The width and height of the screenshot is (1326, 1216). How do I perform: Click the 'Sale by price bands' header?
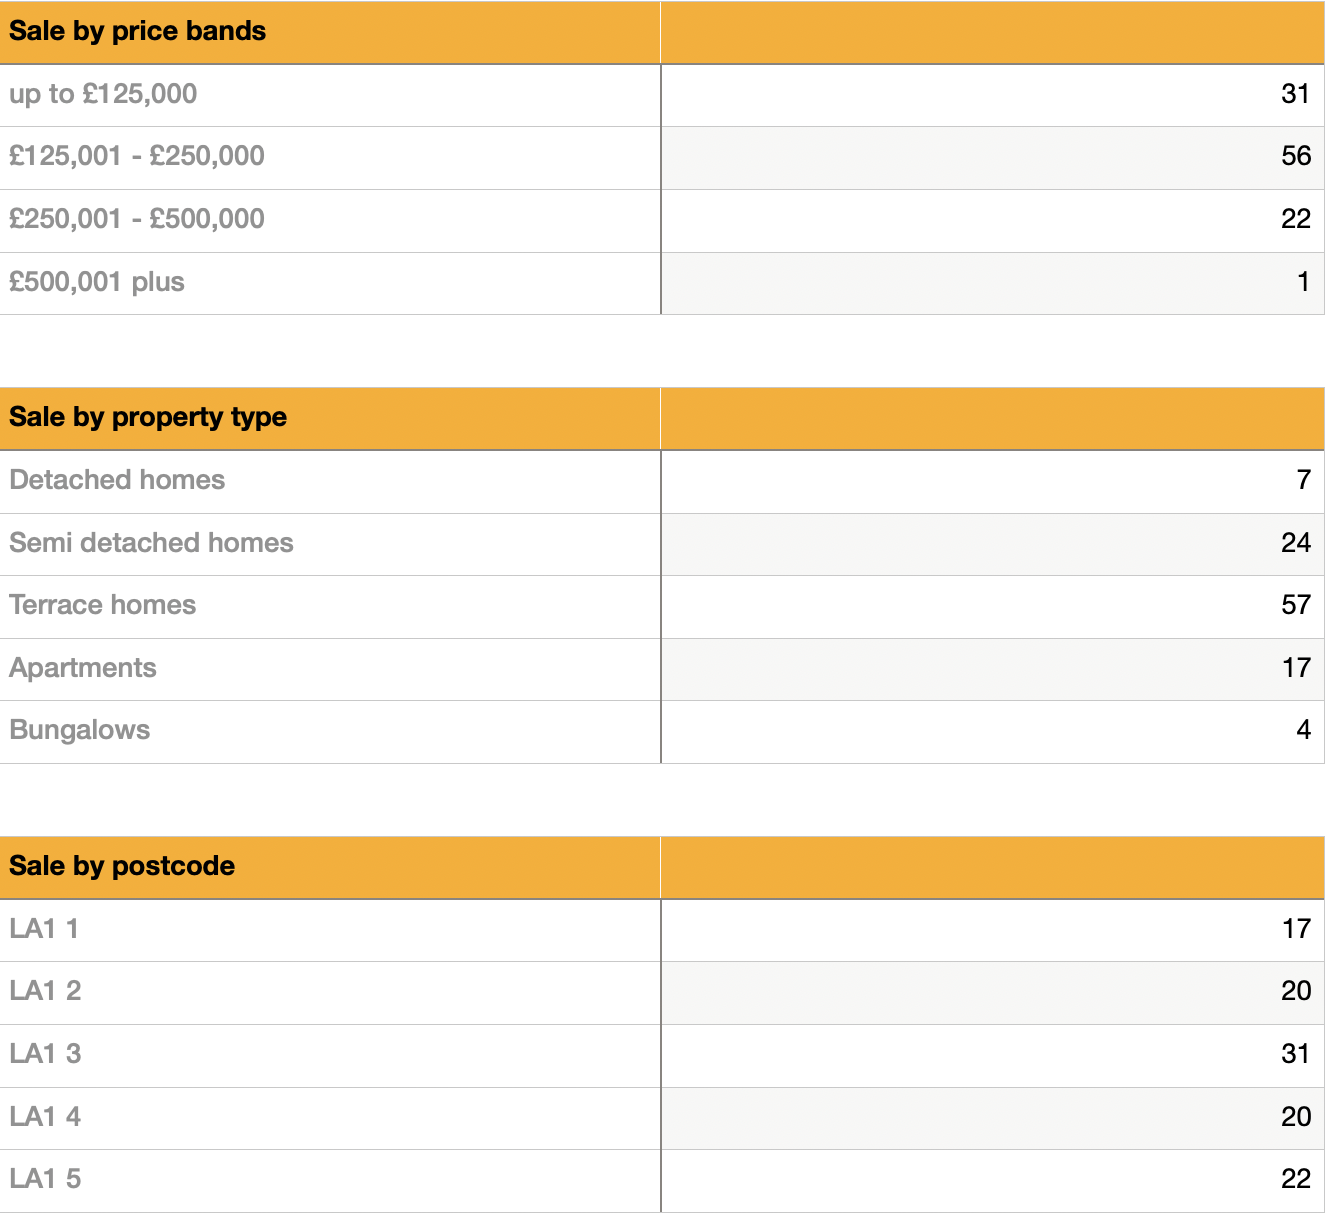tap(138, 31)
